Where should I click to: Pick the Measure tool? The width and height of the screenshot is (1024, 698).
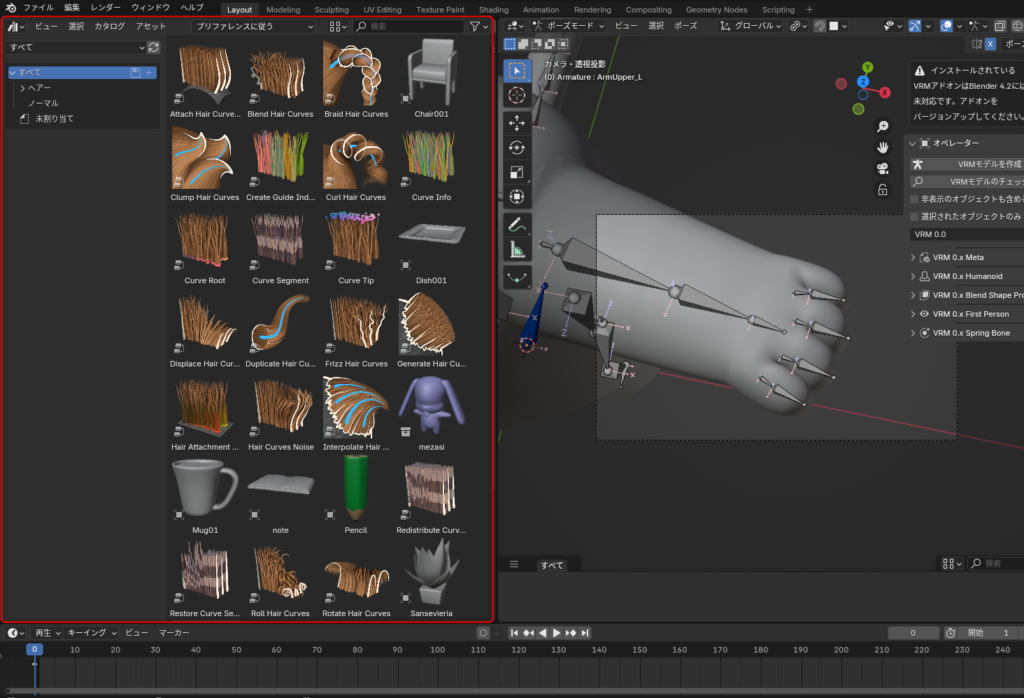pos(517,250)
